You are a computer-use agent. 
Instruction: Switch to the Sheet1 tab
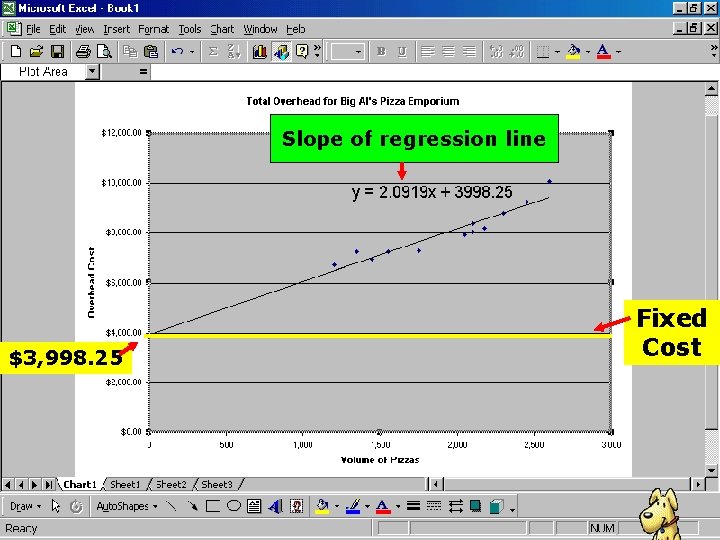click(x=125, y=484)
